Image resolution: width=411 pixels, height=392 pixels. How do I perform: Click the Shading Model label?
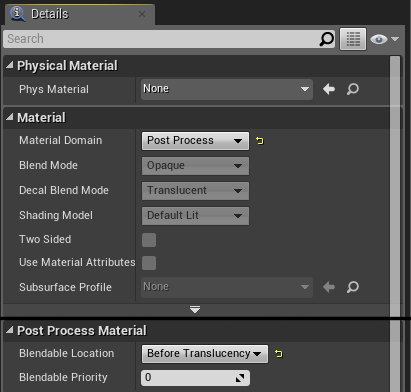coord(56,215)
